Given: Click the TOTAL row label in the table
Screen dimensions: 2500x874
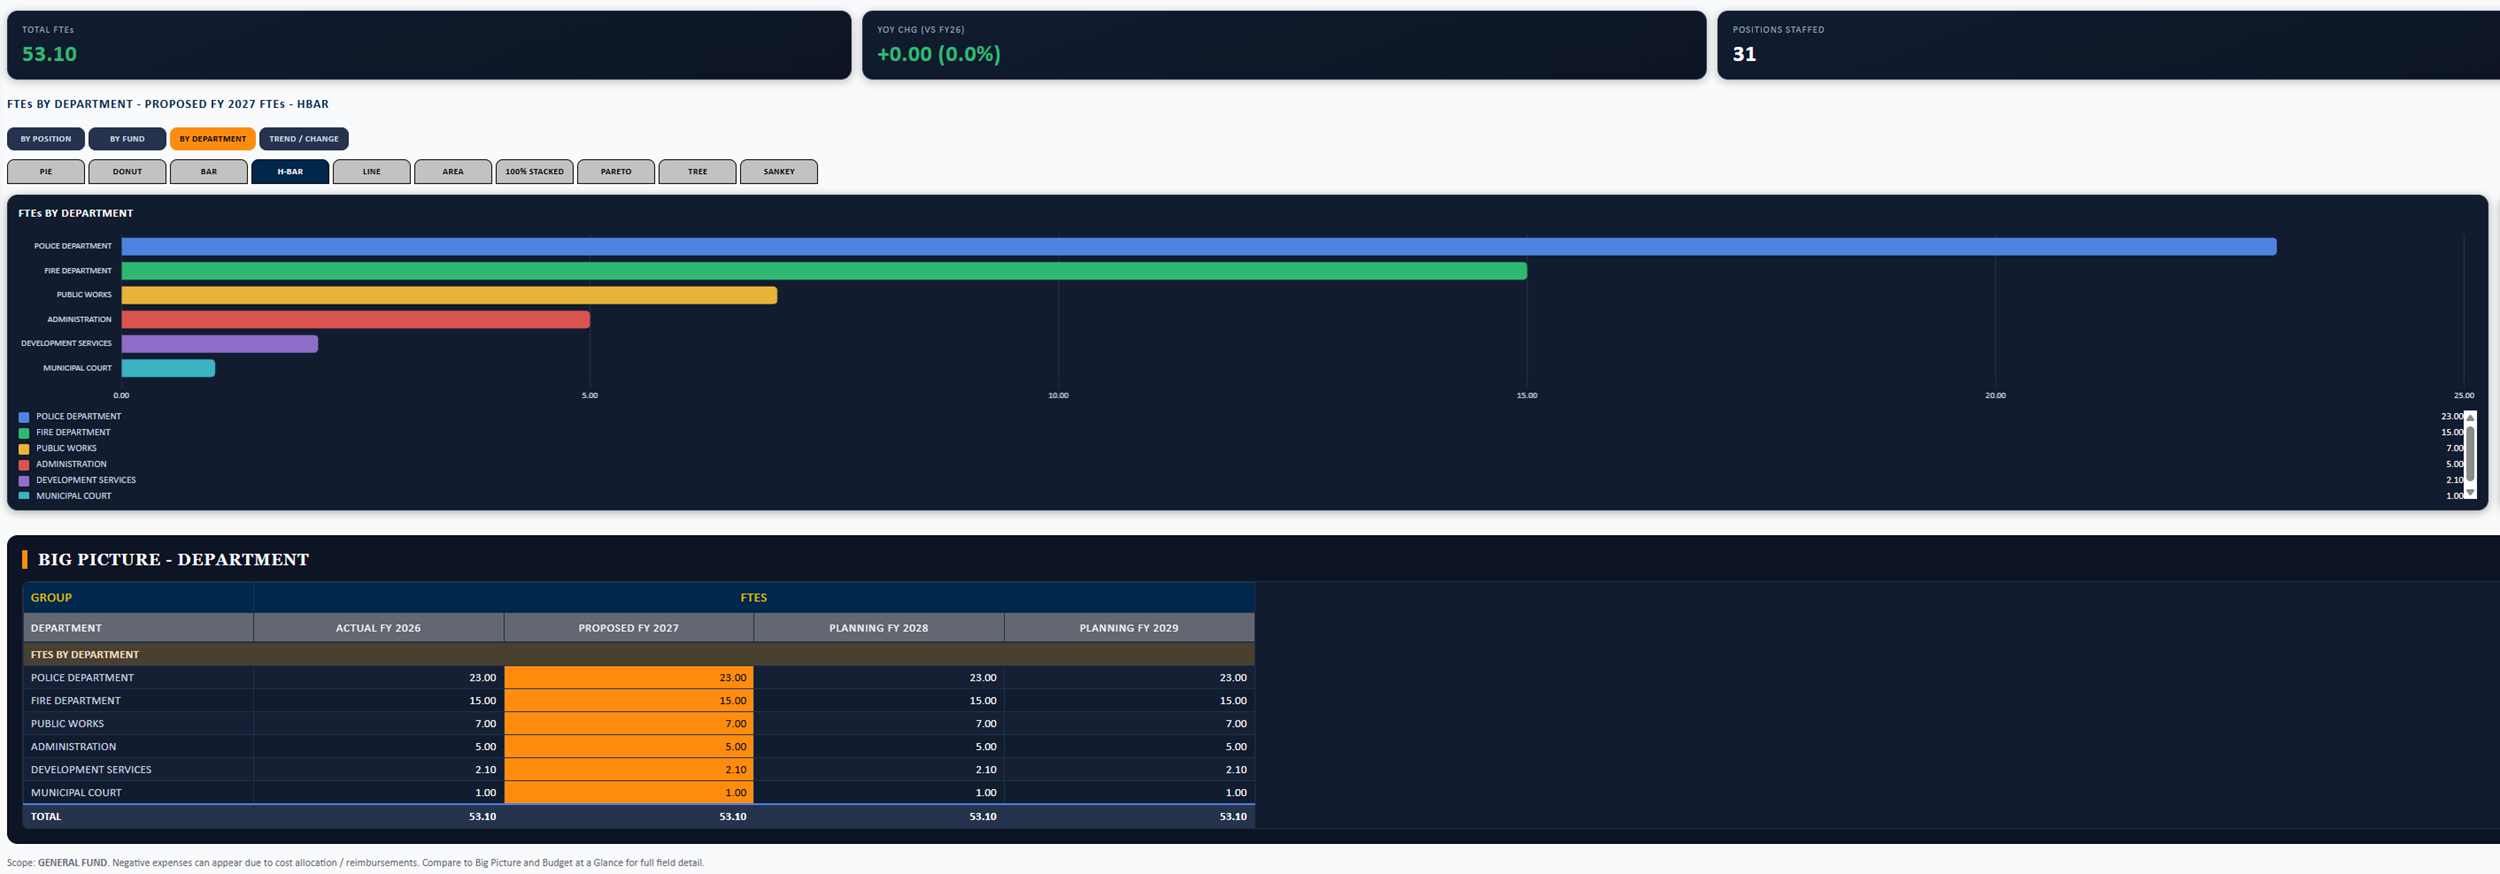Looking at the screenshot, I should tap(46, 817).
